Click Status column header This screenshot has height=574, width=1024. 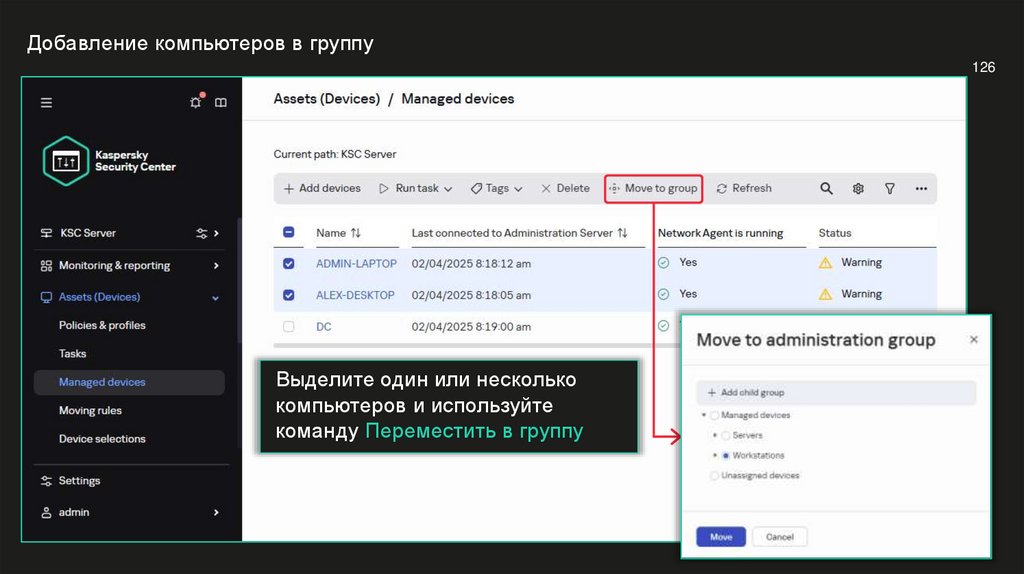[x=835, y=233]
